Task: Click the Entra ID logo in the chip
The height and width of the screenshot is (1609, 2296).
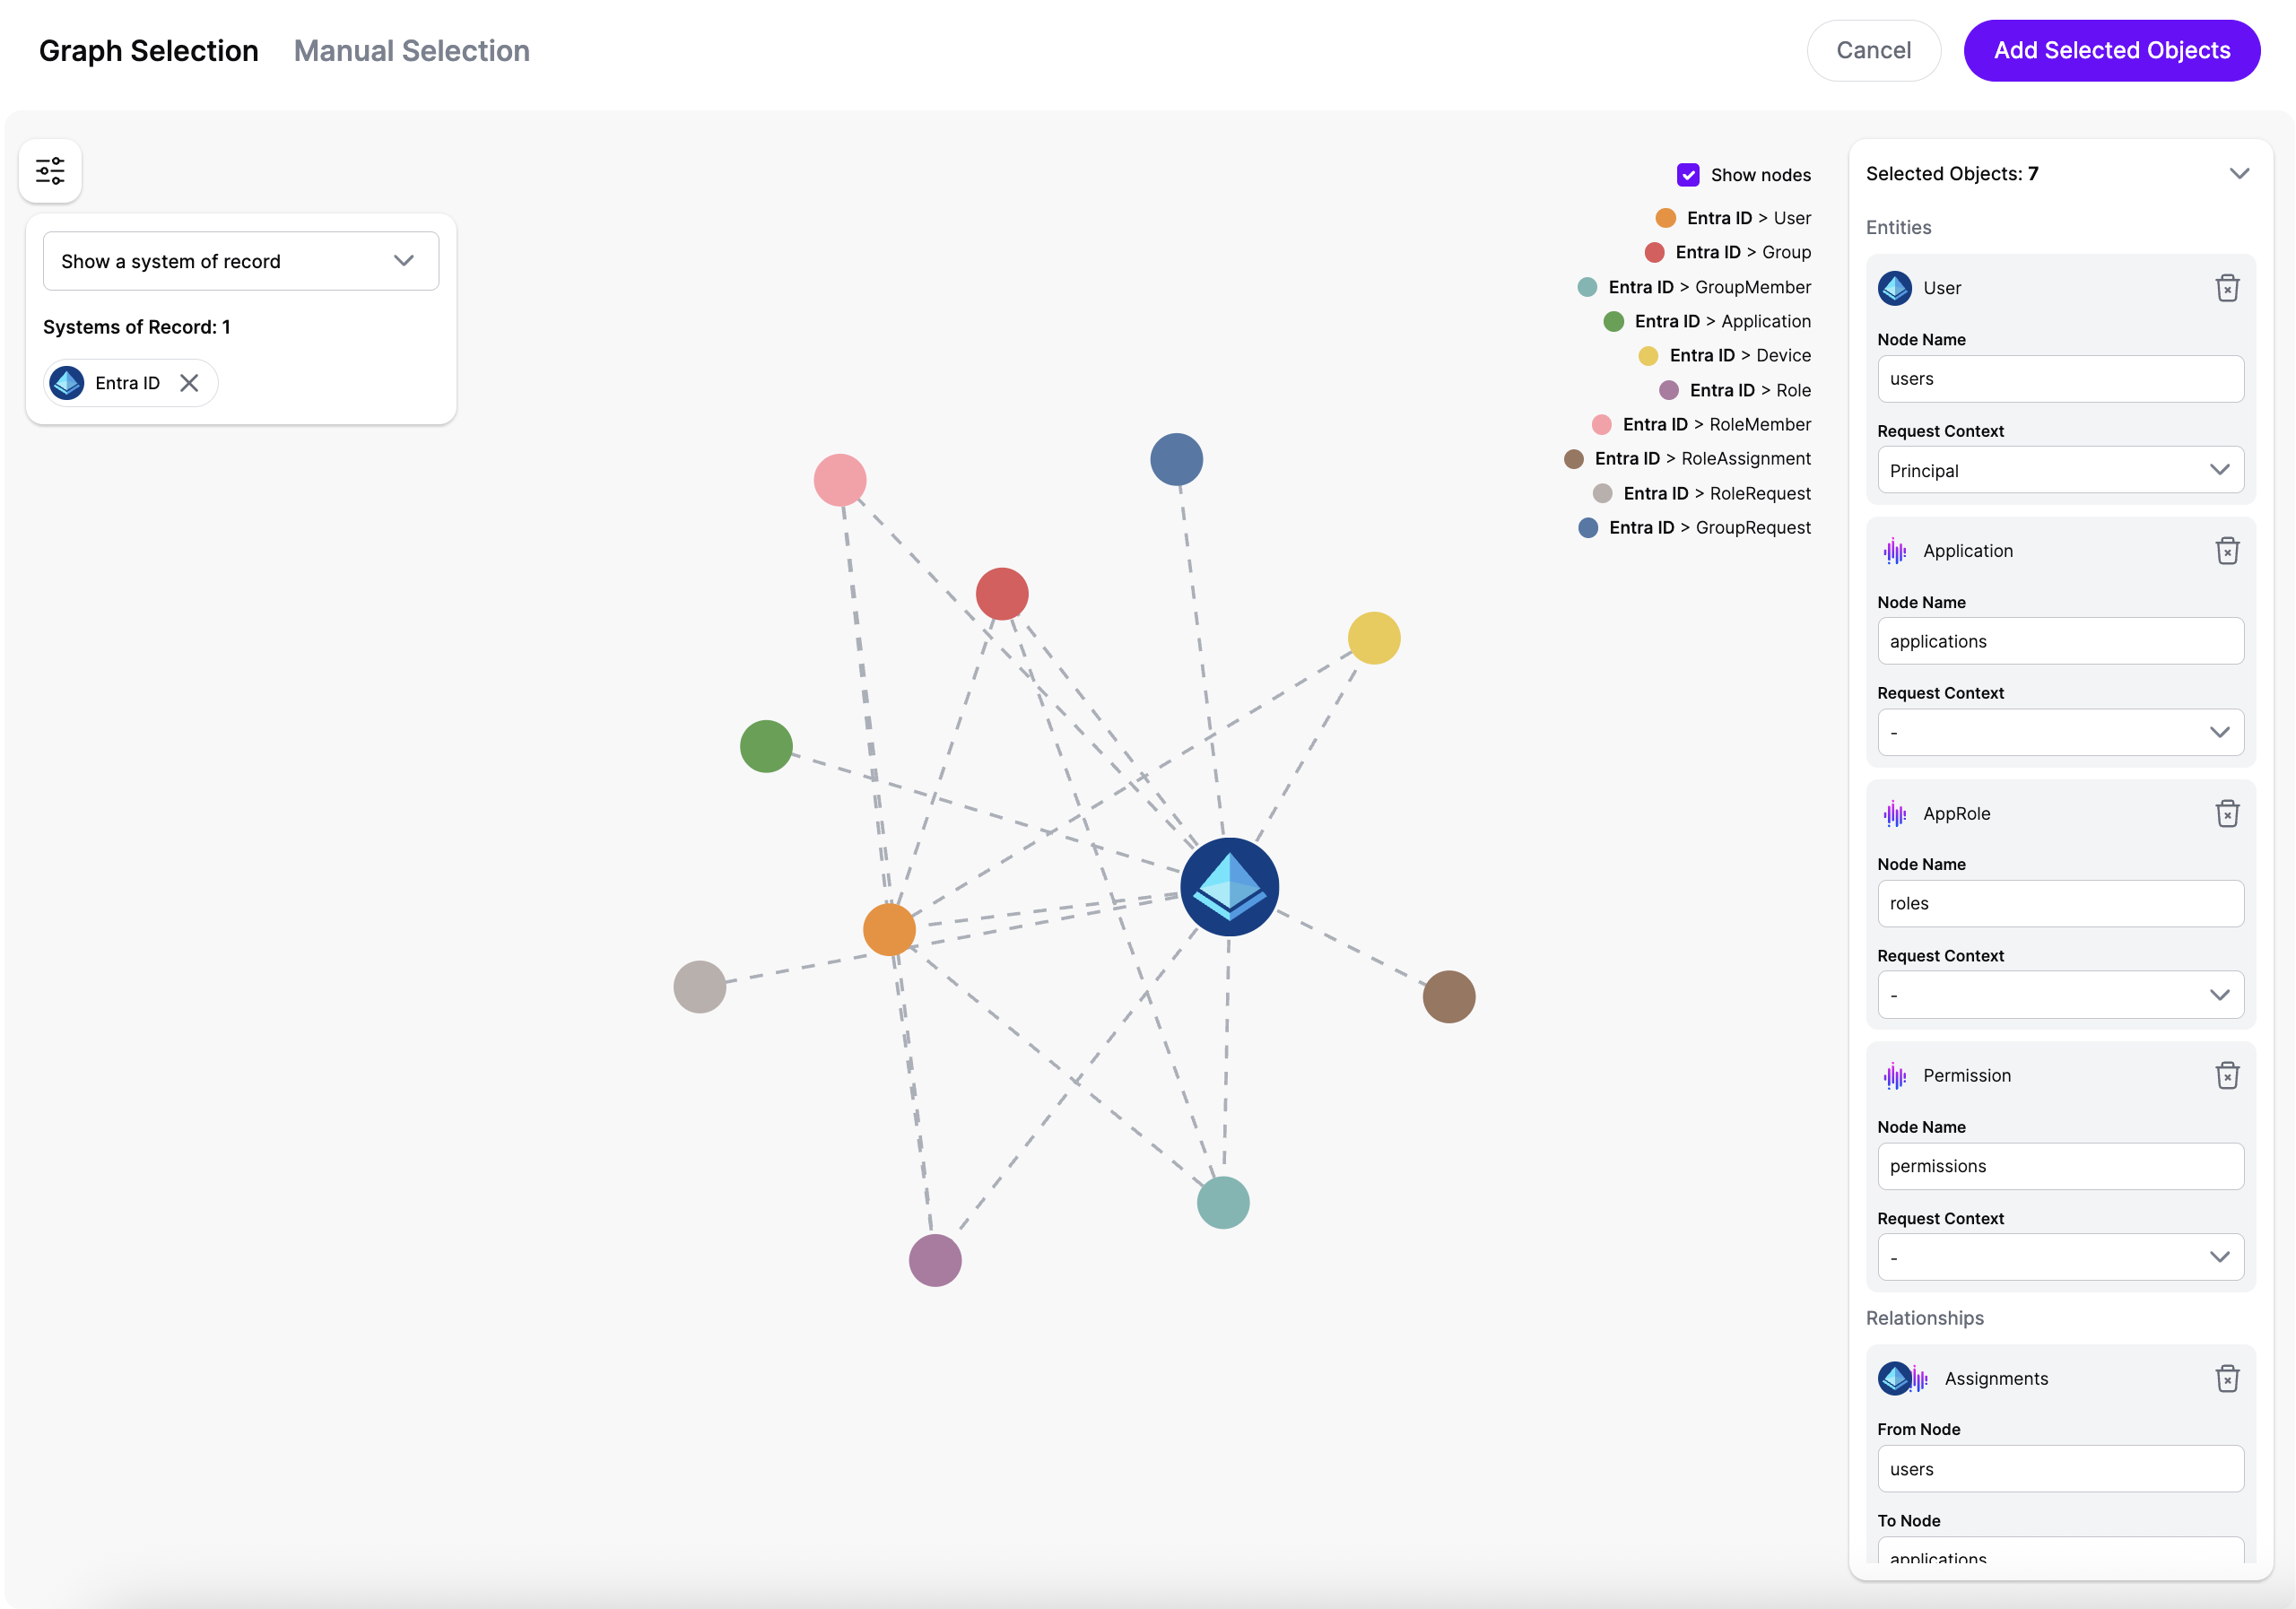Action: [67, 383]
